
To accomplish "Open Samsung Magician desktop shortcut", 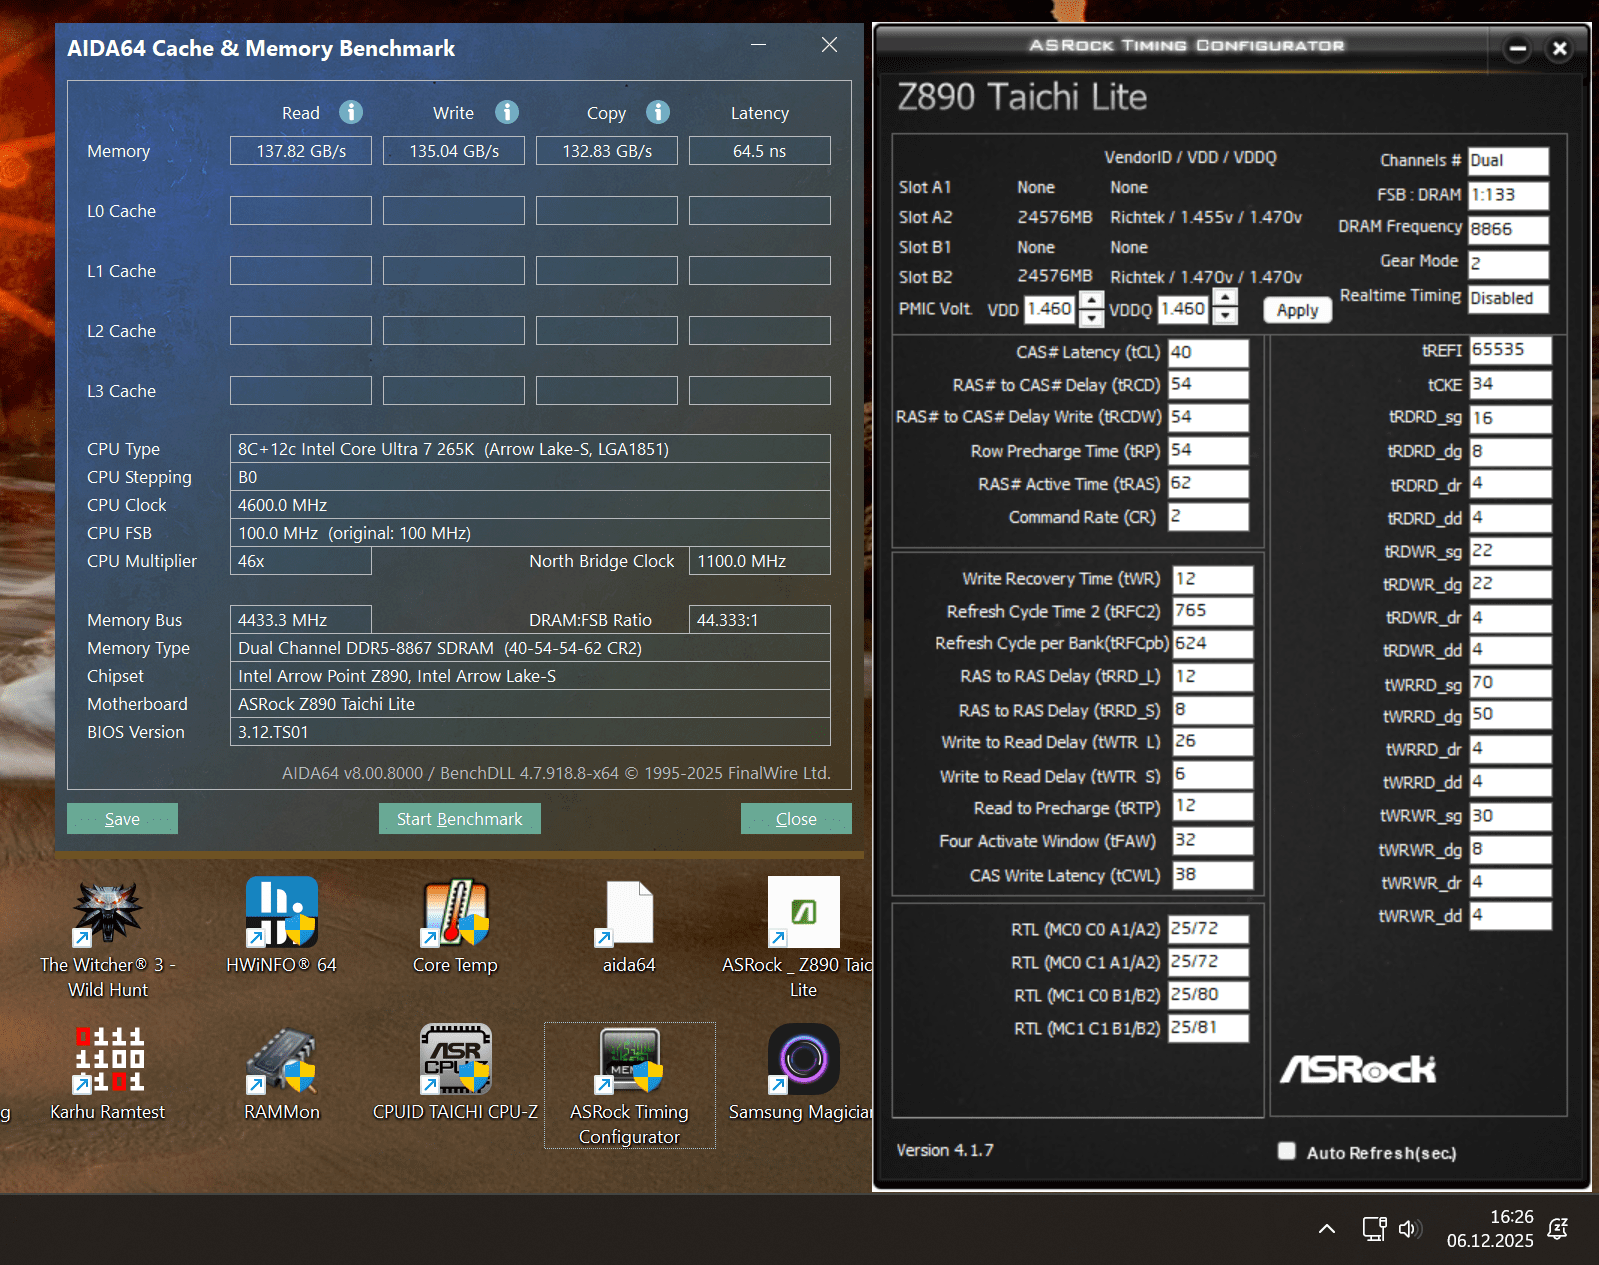I will pyautogui.click(x=803, y=1073).
